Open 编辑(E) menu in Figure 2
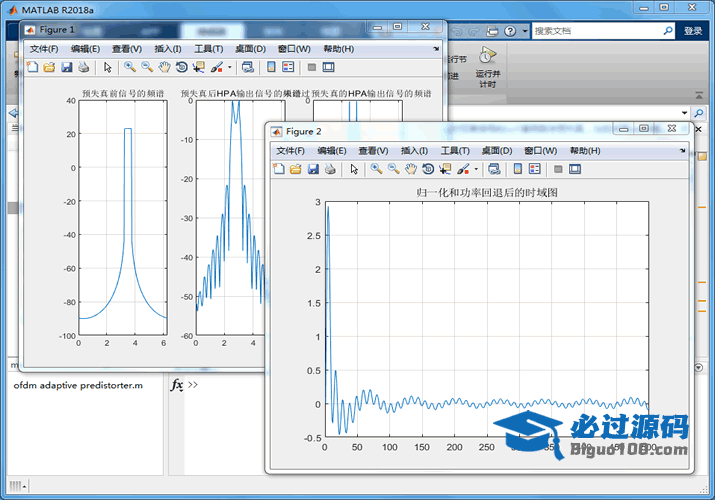This screenshot has width=715, height=500. pos(332,151)
